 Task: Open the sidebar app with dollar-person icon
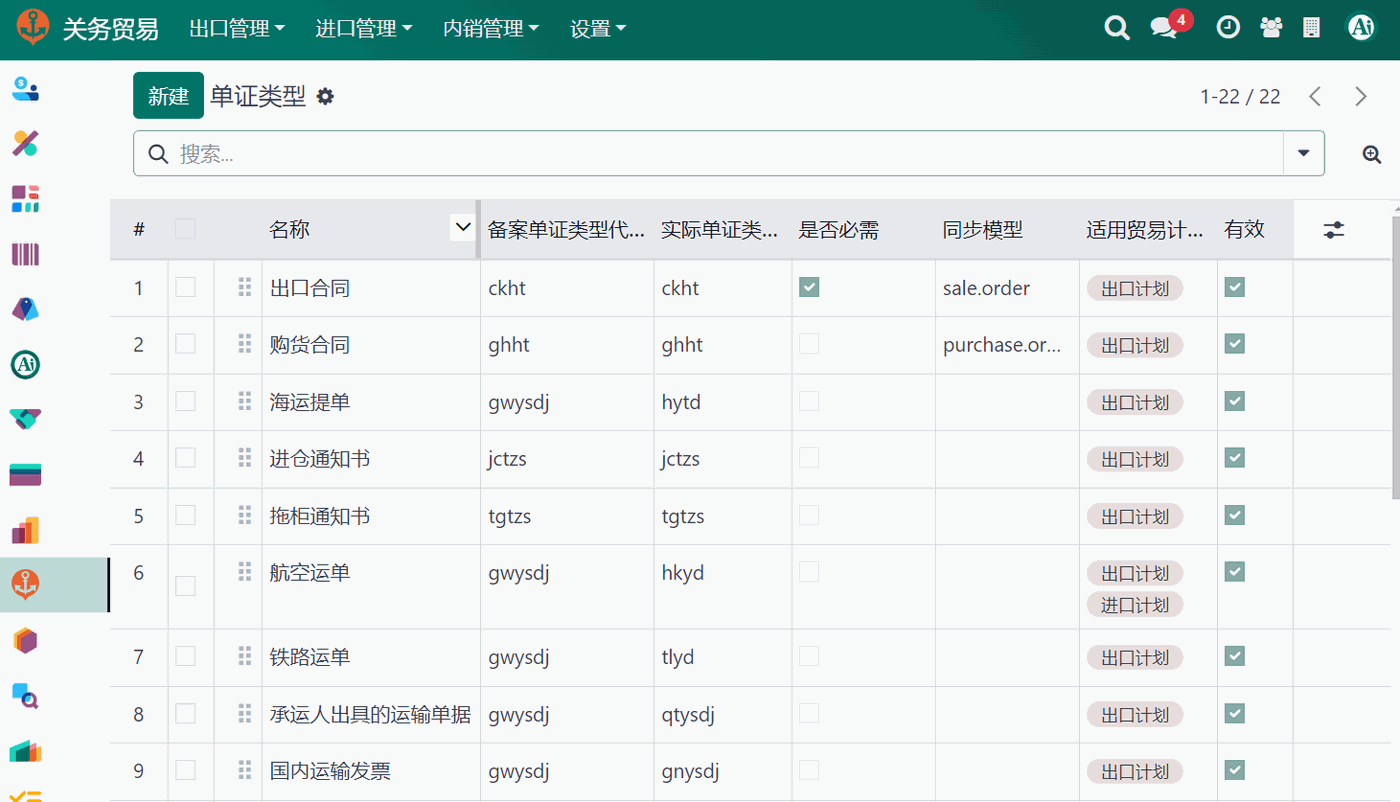pos(25,90)
